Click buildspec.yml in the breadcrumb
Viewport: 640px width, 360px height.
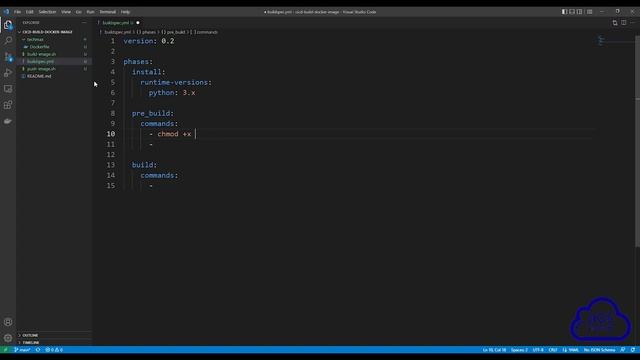coord(117,32)
